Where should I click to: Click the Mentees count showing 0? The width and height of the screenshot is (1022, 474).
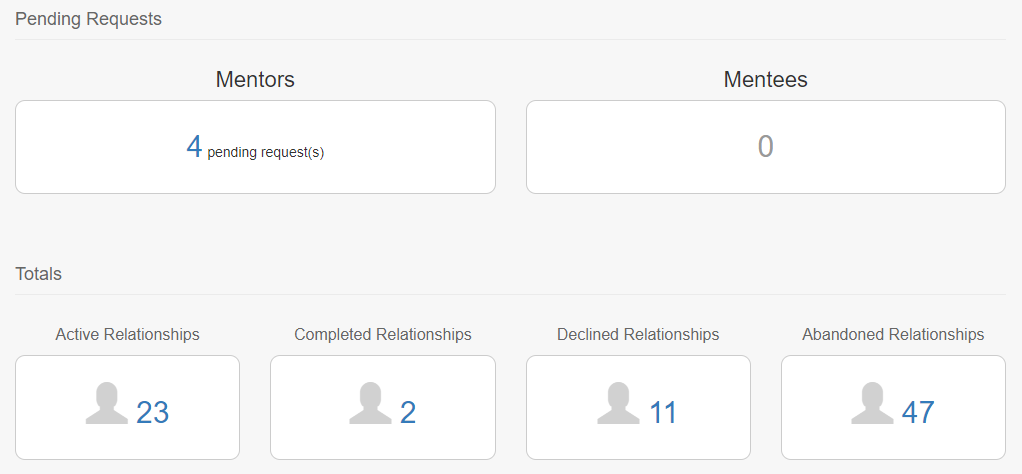click(766, 147)
